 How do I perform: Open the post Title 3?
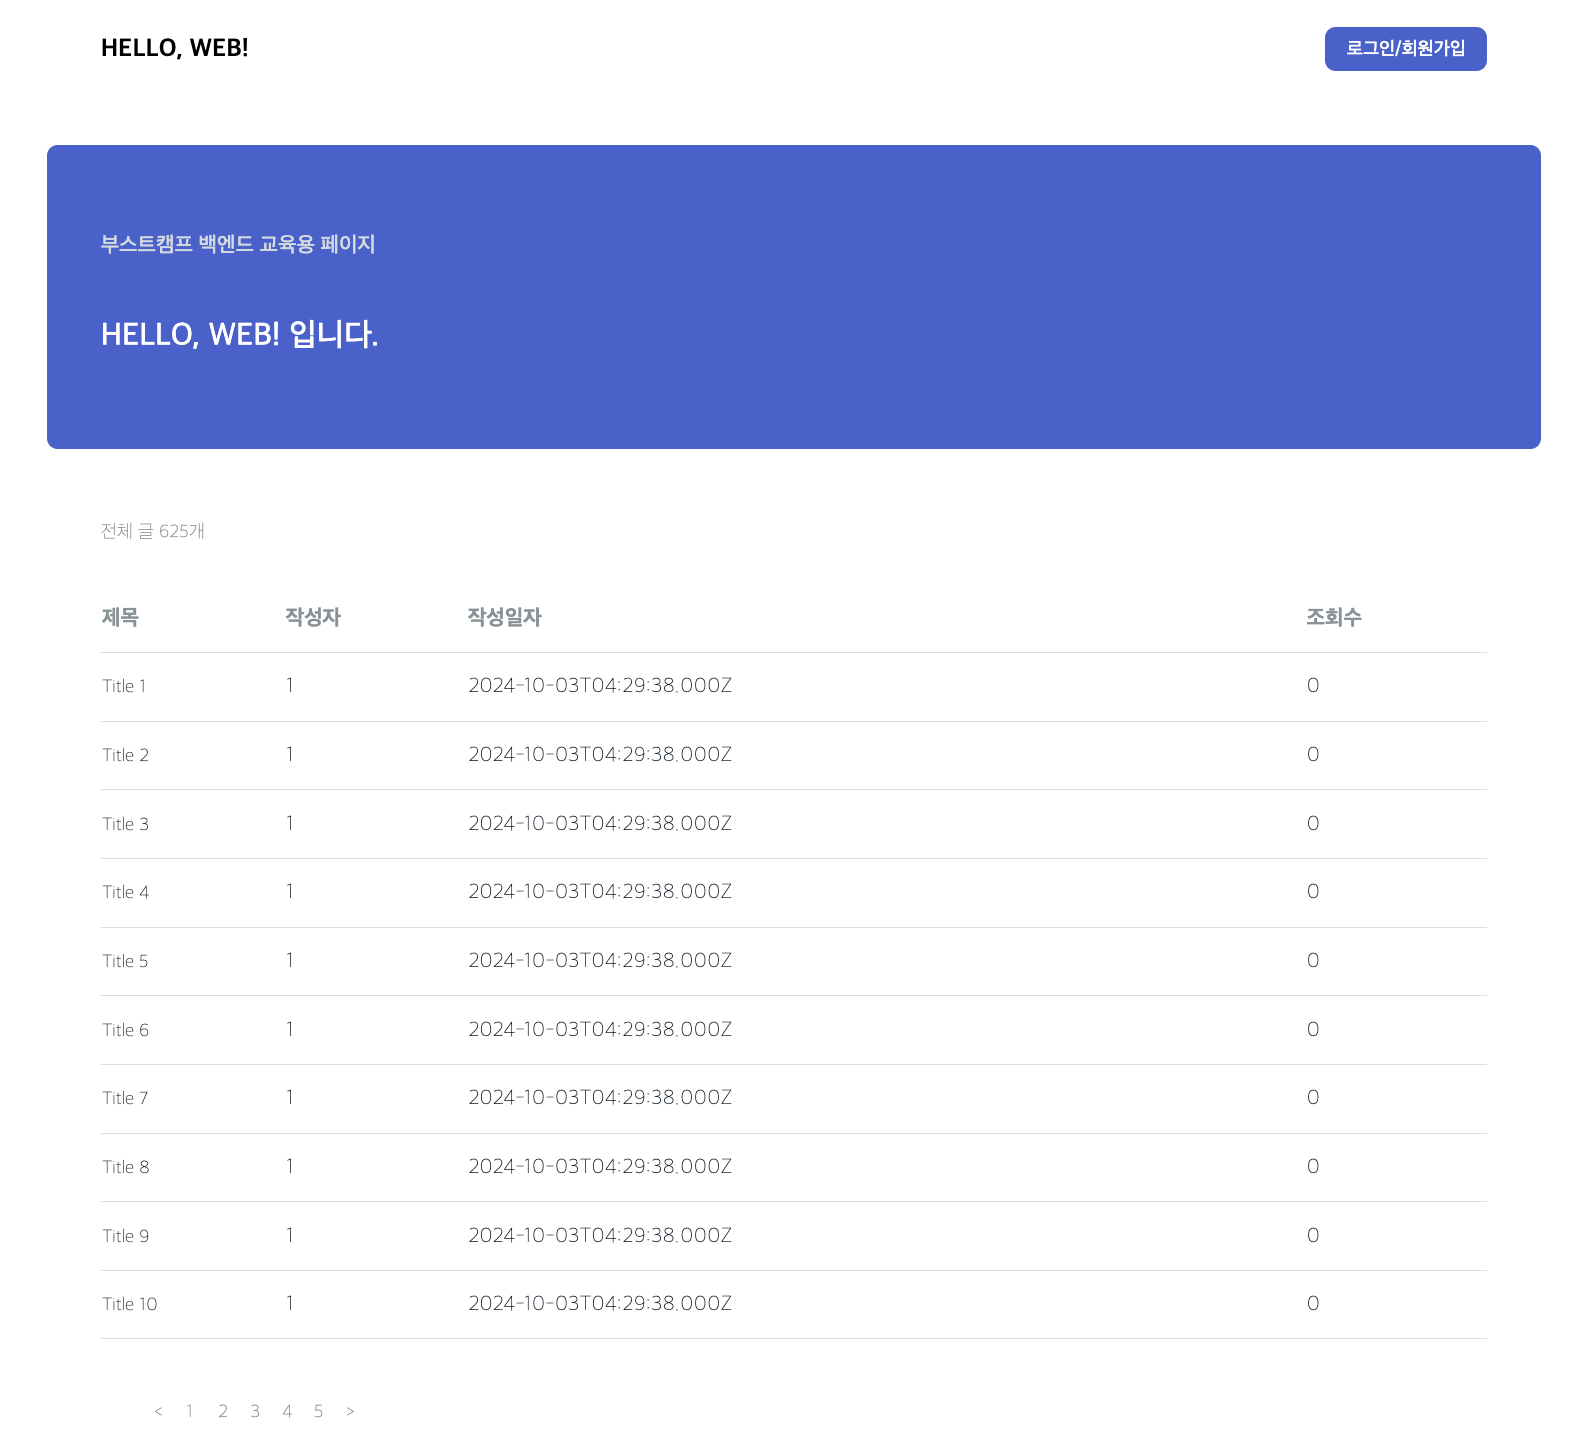[125, 824]
